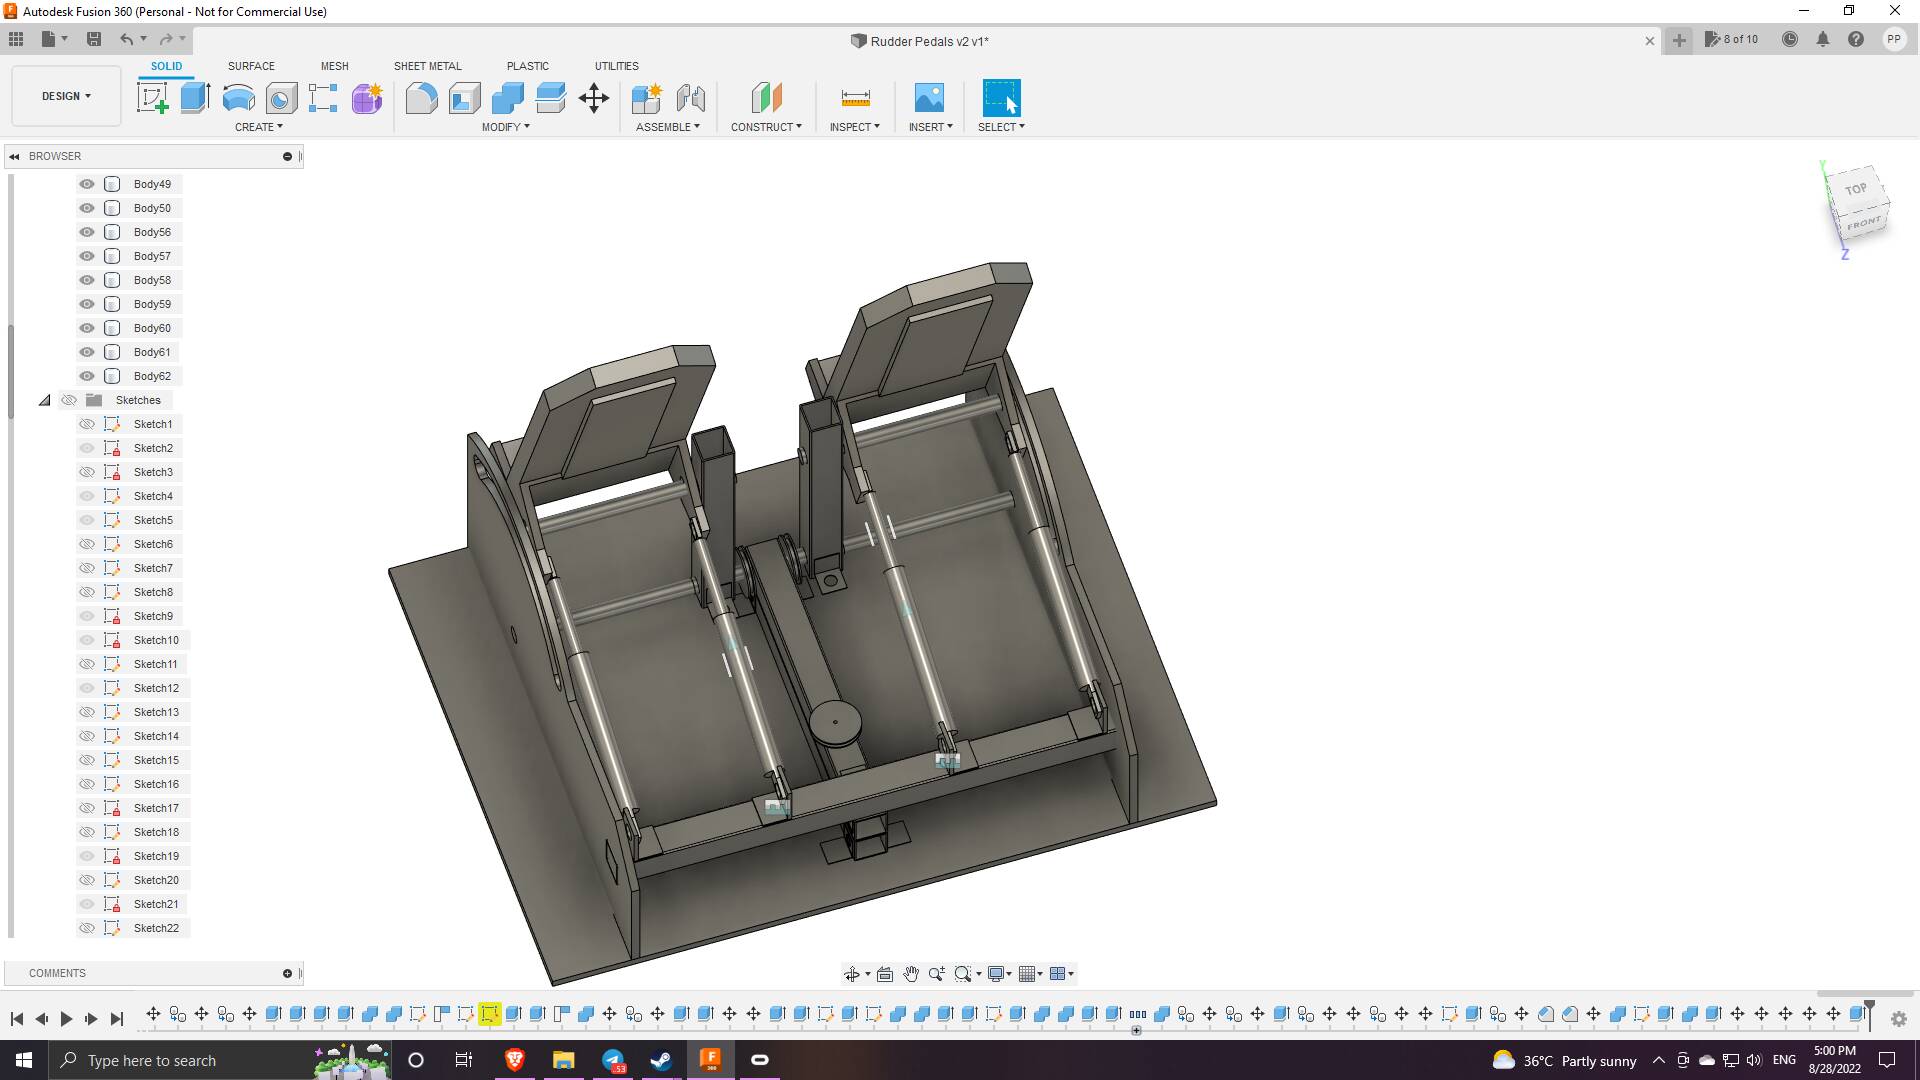Click the Measure tool icon
Screen dimensions: 1920x1080
(x=855, y=98)
